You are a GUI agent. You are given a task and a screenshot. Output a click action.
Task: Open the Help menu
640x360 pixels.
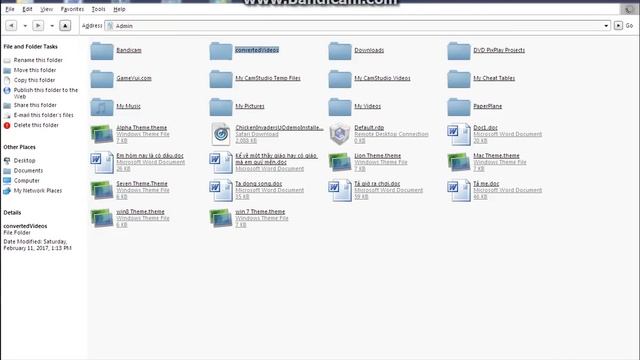point(119,9)
